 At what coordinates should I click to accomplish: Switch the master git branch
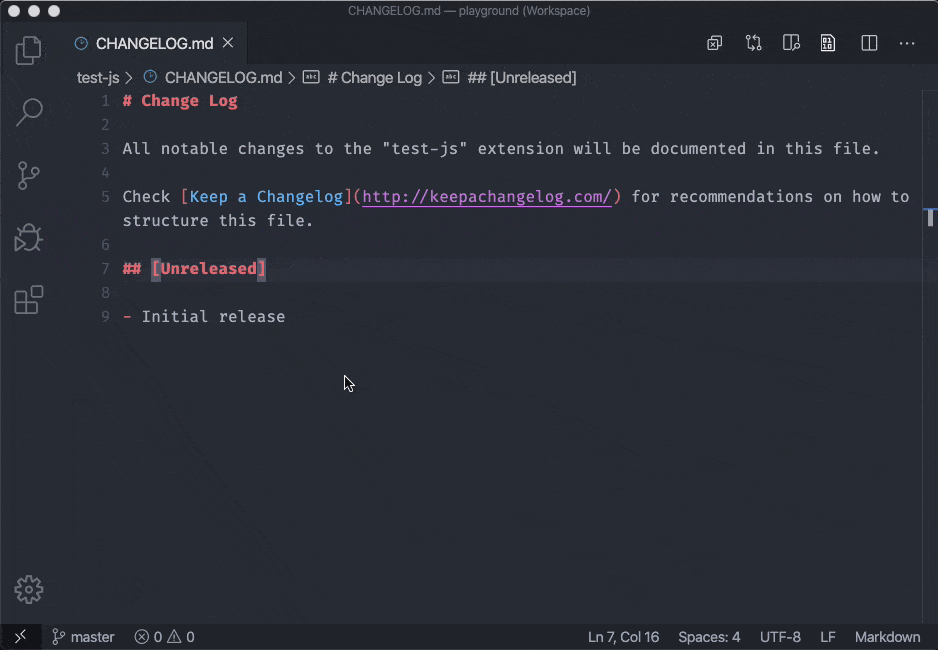point(82,637)
